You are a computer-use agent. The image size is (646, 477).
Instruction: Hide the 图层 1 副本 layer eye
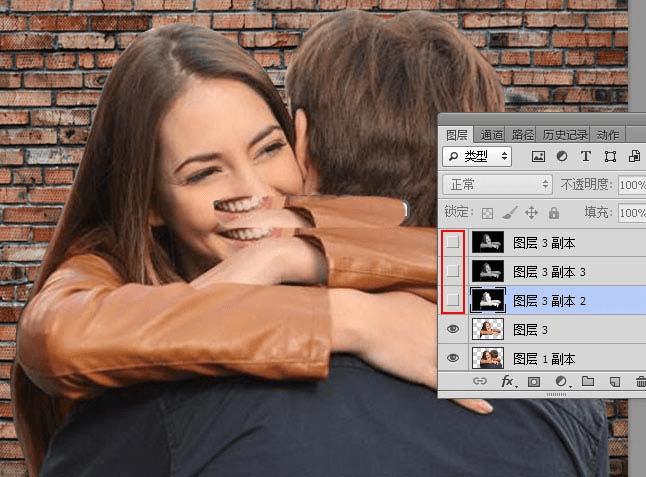[x=453, y=358]
